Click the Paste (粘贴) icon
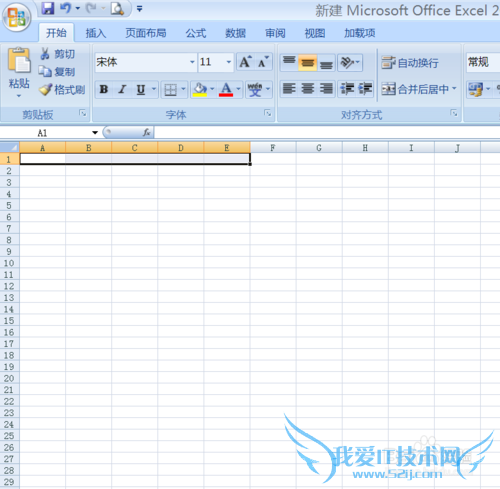500x489 pixels. click(19, 60)
